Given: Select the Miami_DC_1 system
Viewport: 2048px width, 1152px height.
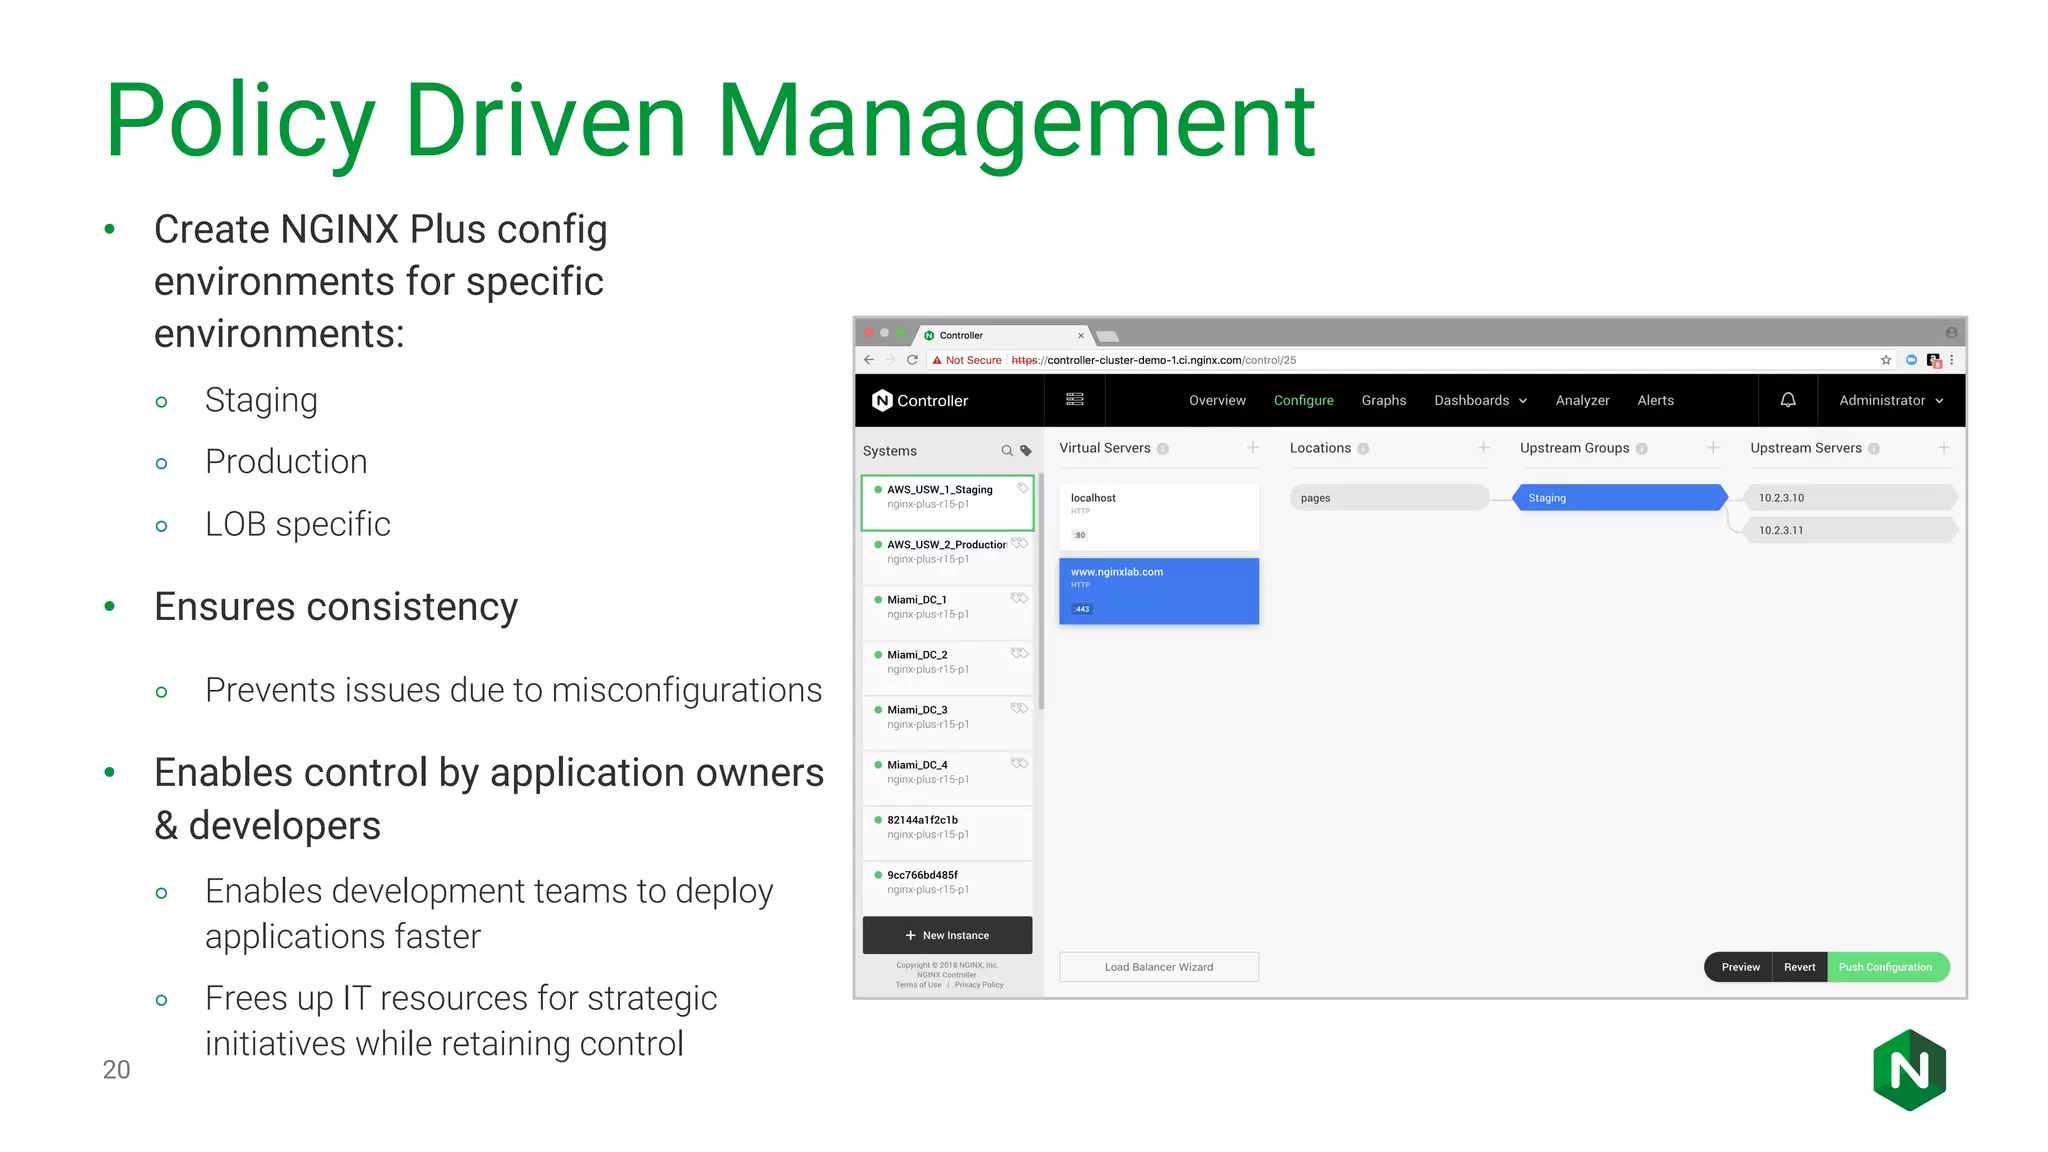Looking at the screenshot, I should pos(947,612).
